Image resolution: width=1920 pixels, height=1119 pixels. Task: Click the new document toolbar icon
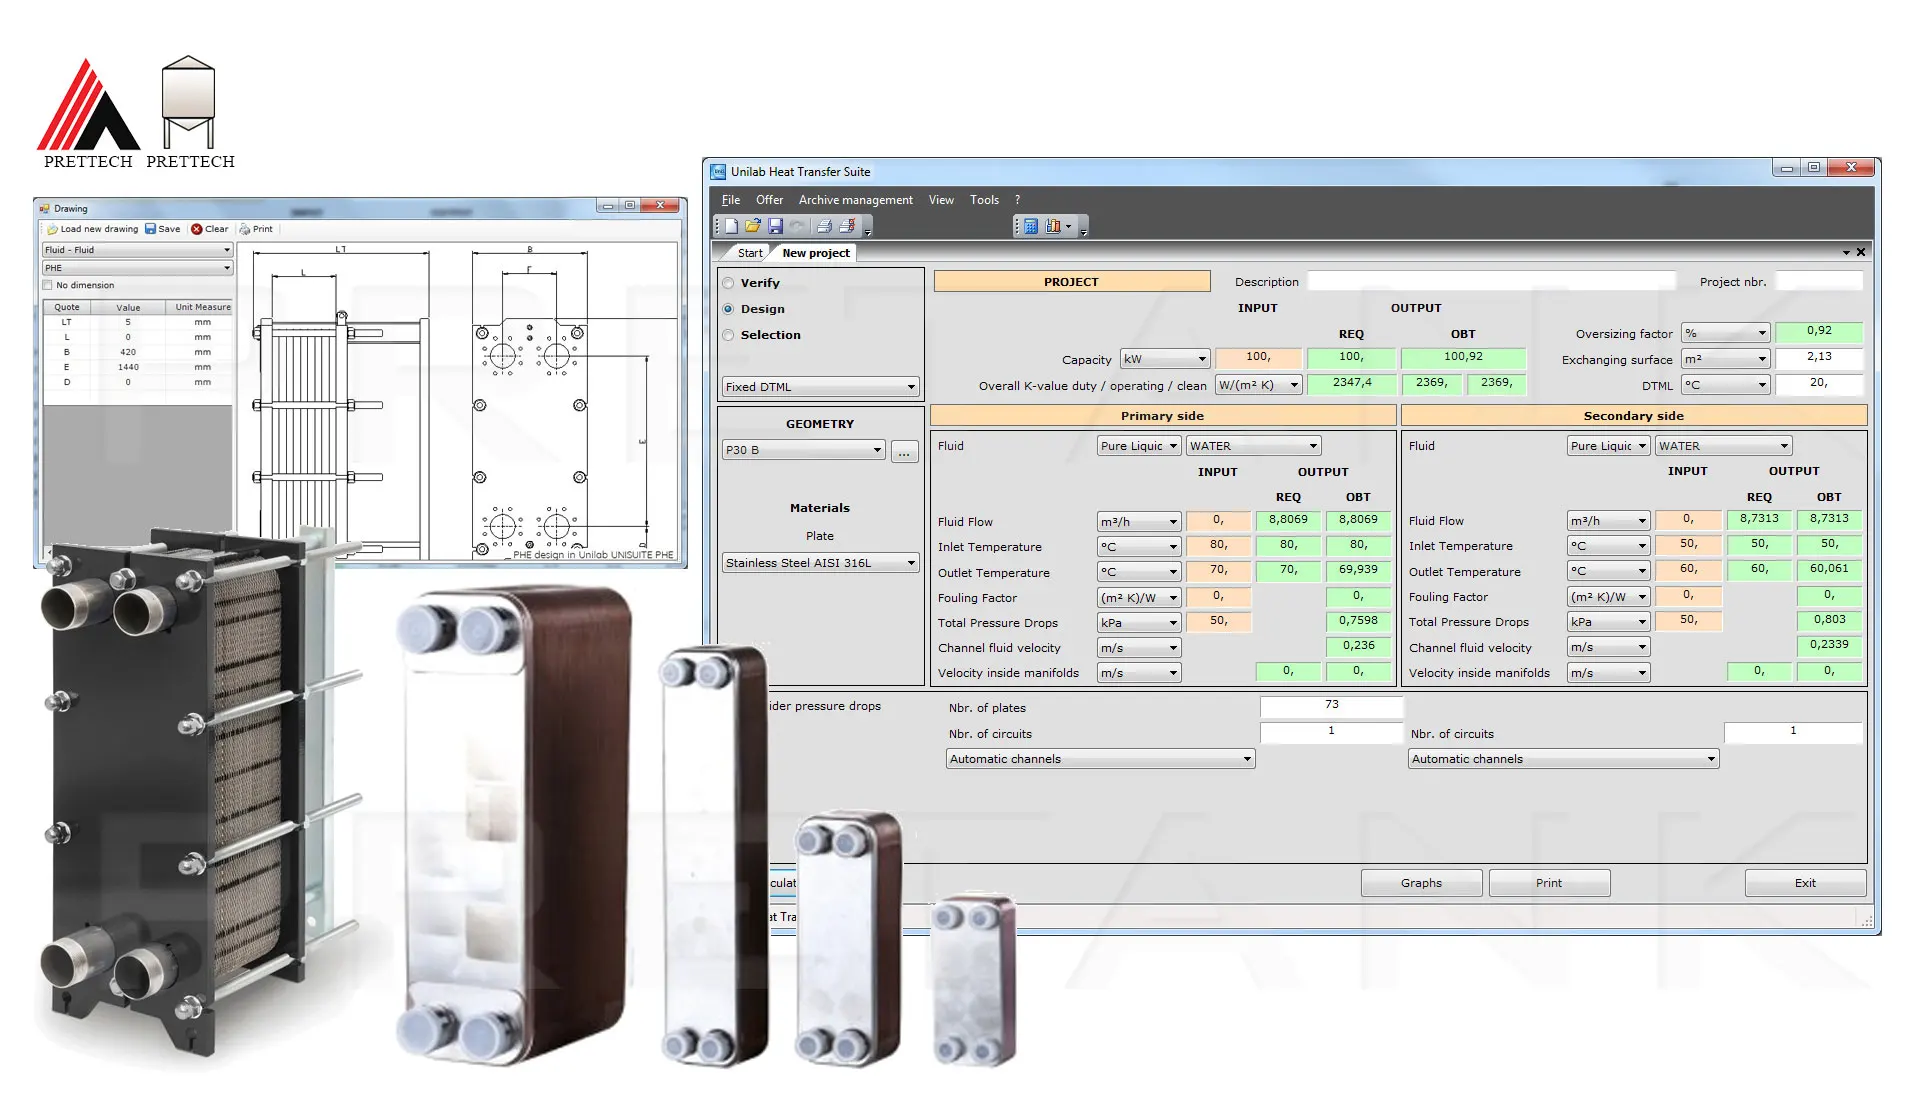(731, 227)
